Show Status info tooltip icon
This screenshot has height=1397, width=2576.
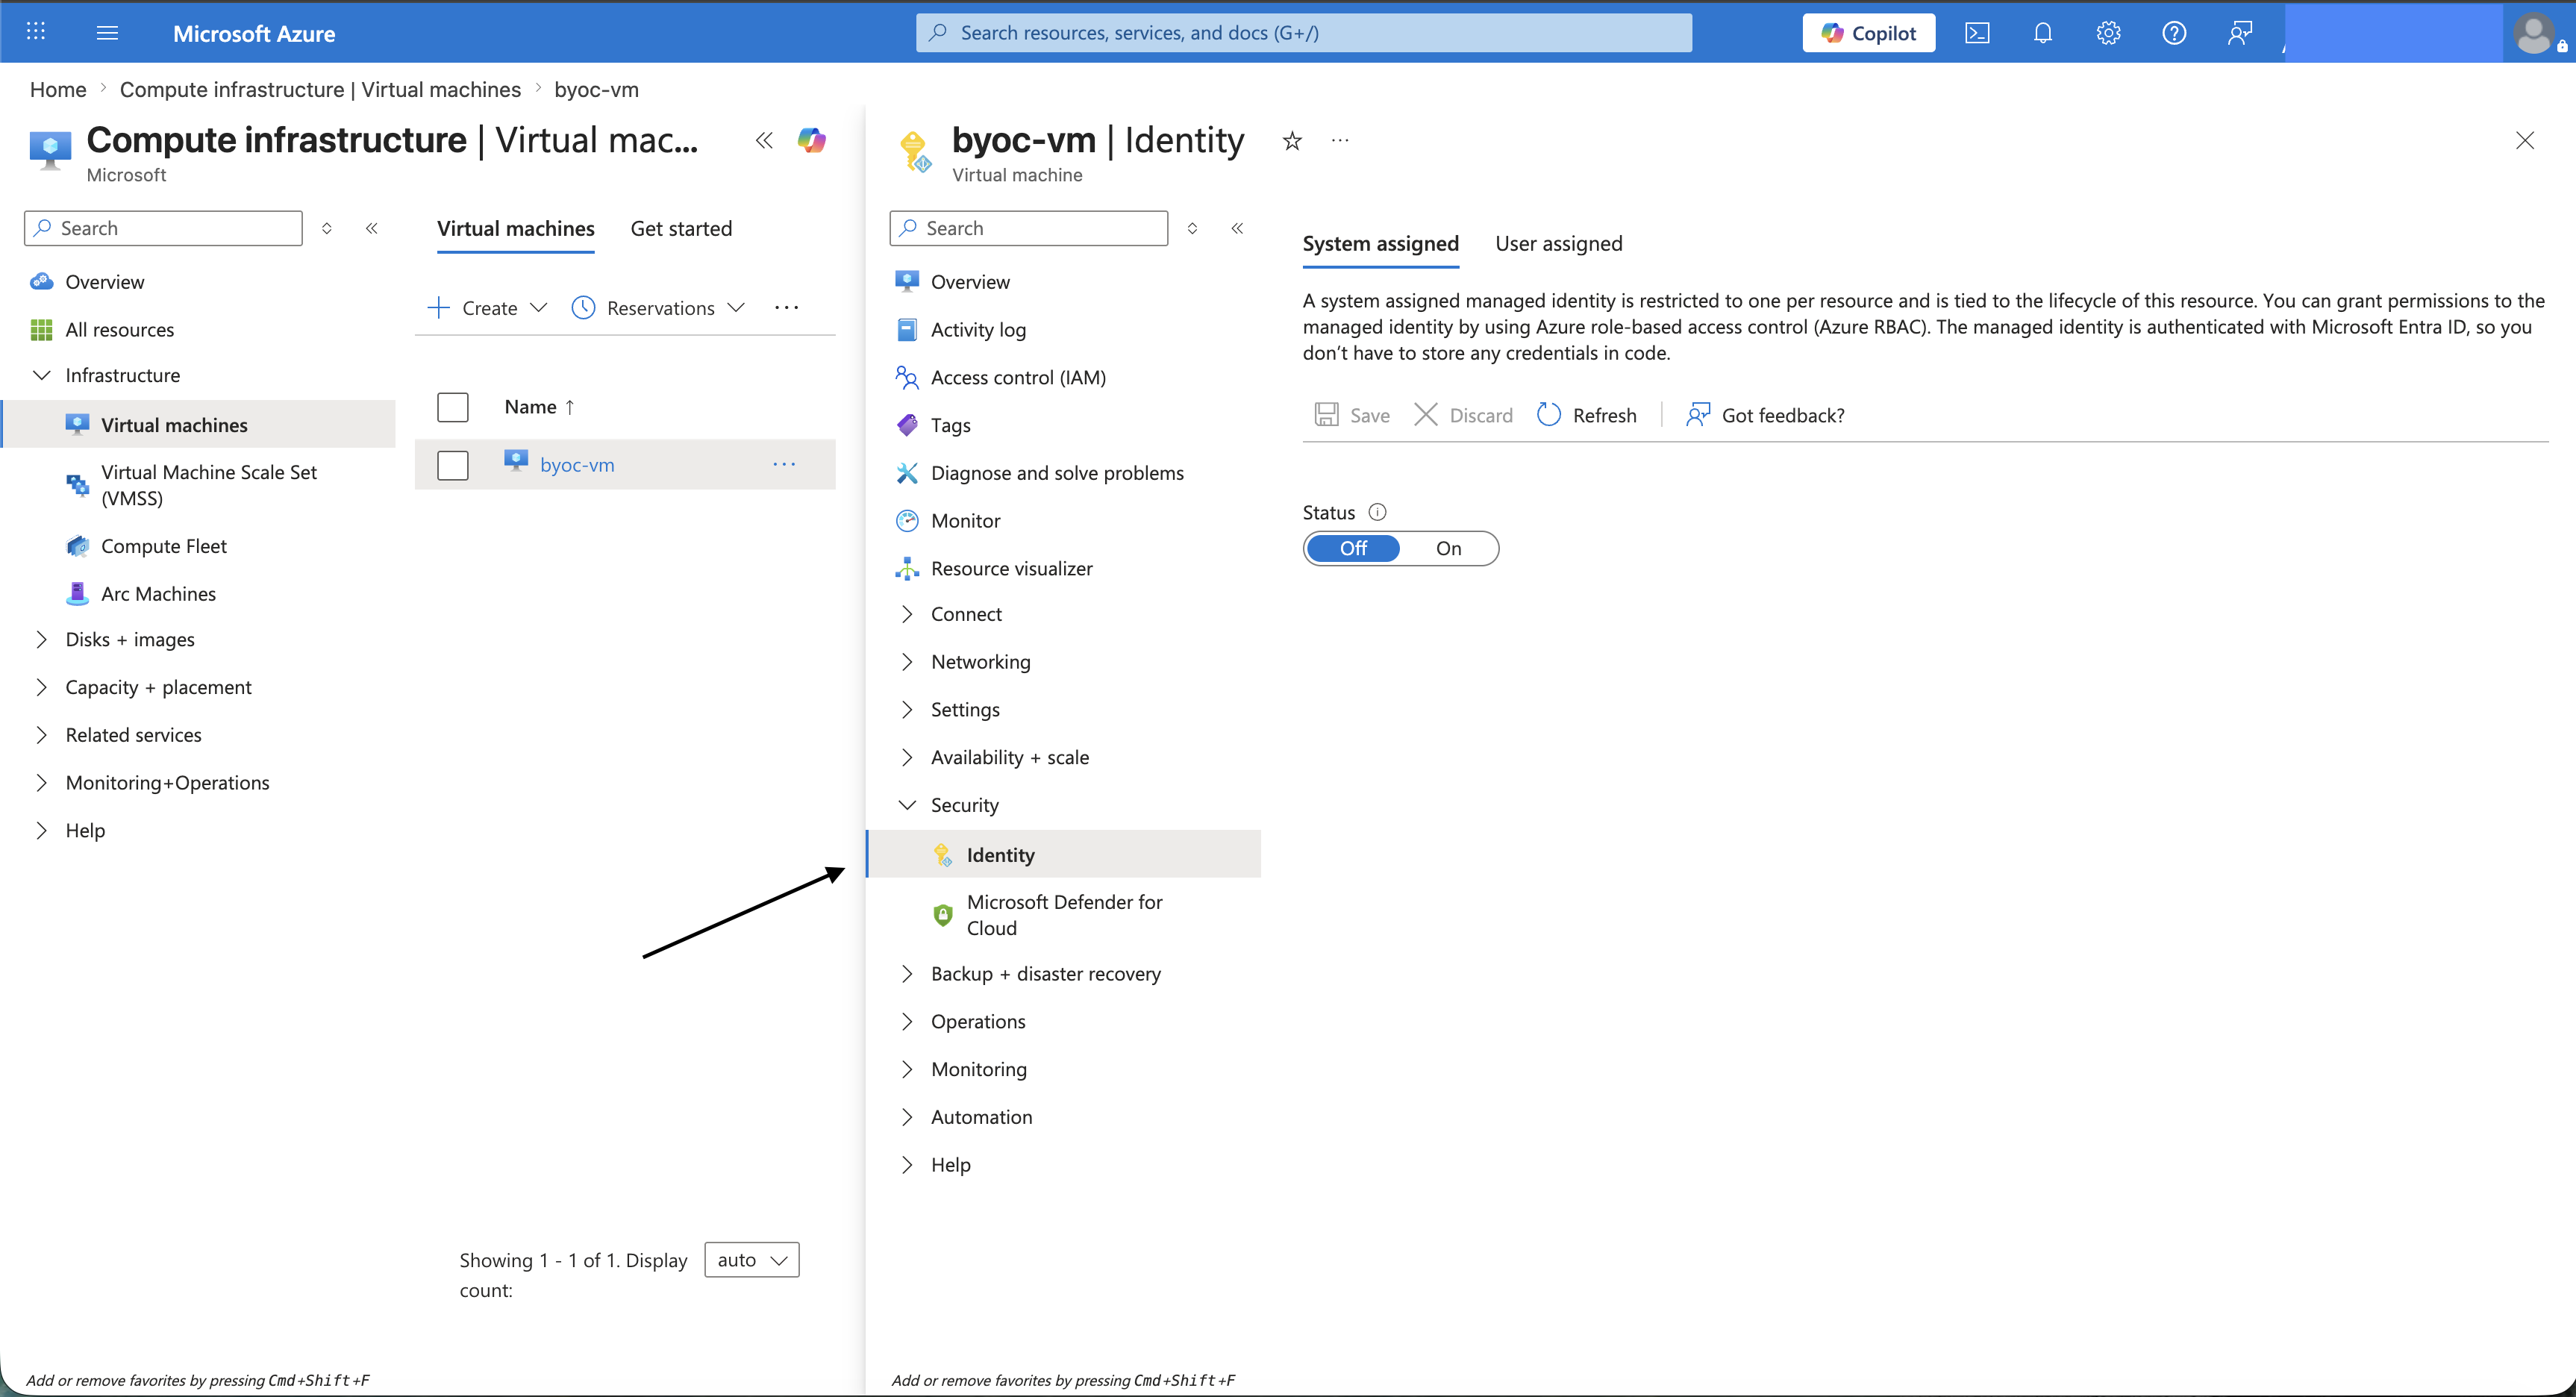(x=1377, y=512)
